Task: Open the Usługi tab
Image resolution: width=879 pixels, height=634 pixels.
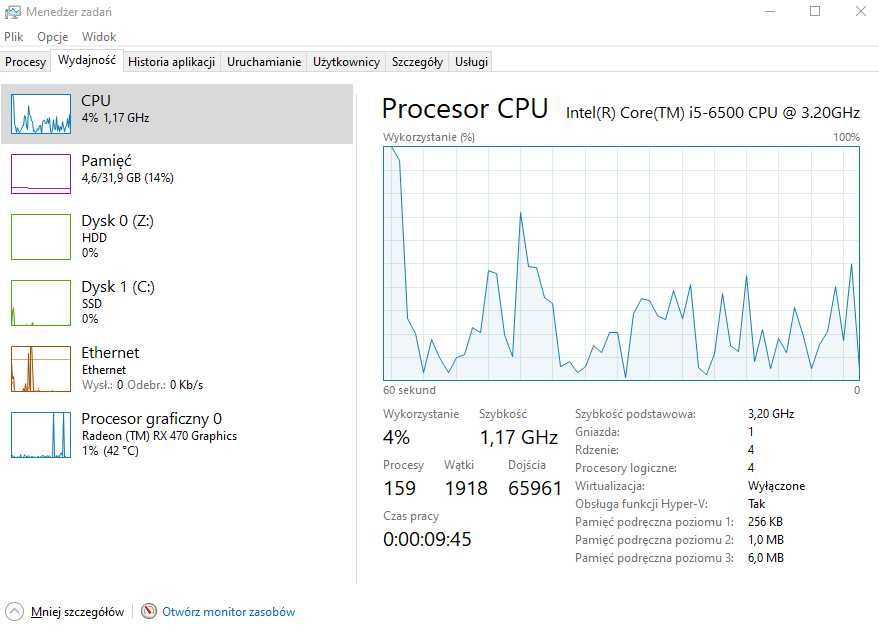Action: point(472,62)
